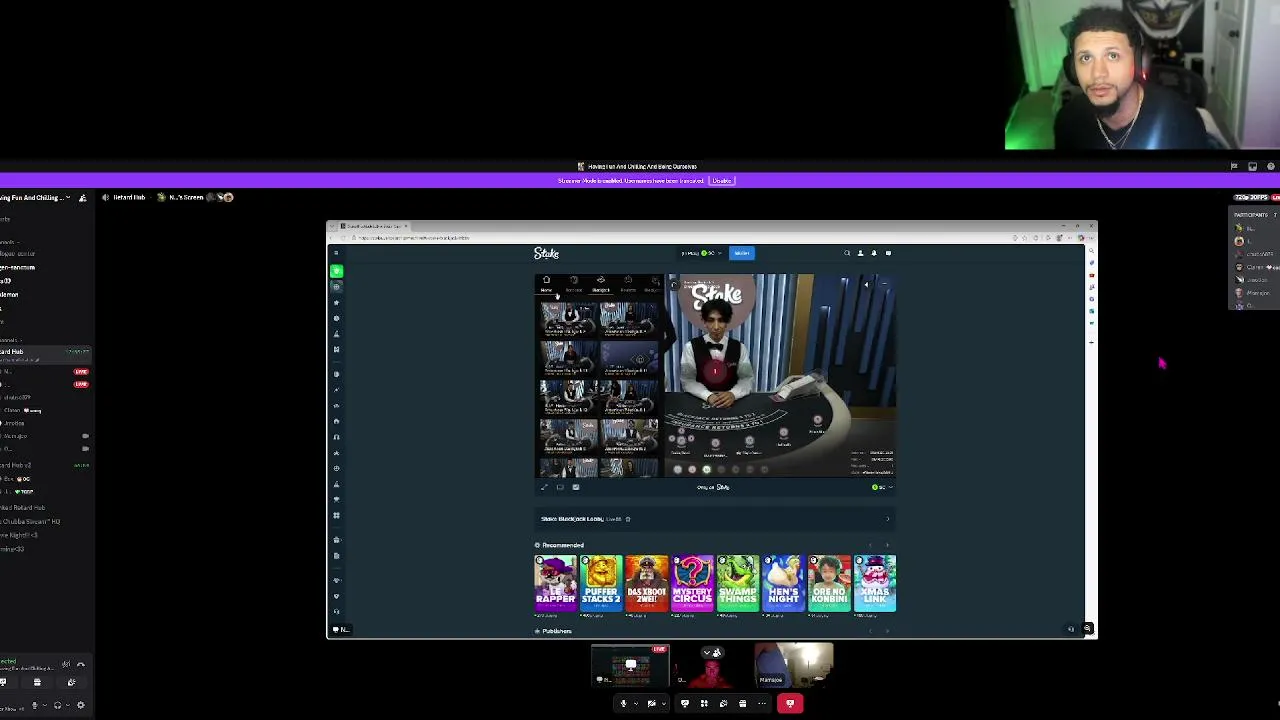Open the Le Rapper game thumbnail
Image resolution: width=1280 pixels, height=720 pixels.
[x=555, y=583]
